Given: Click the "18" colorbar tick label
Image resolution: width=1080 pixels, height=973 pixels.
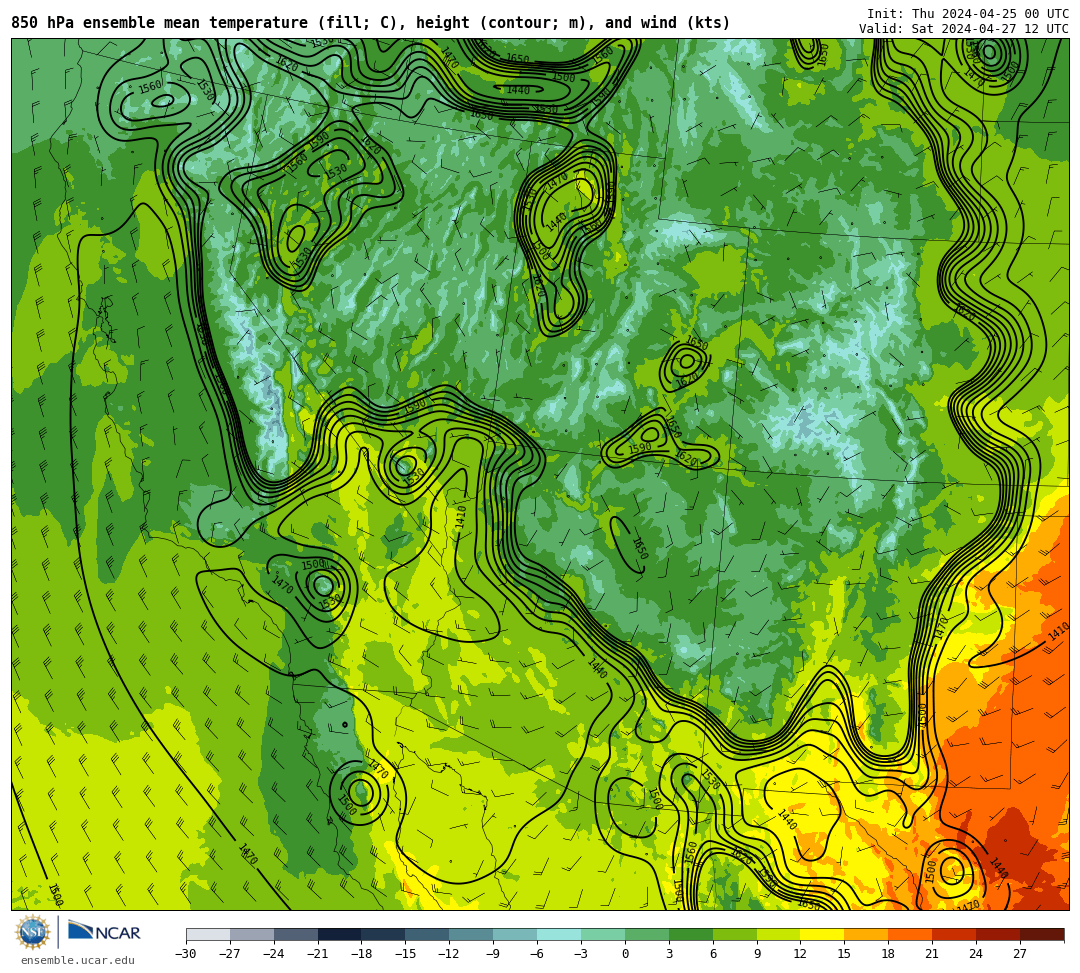Looking at the screenshot, I should [x=889, y=954].
